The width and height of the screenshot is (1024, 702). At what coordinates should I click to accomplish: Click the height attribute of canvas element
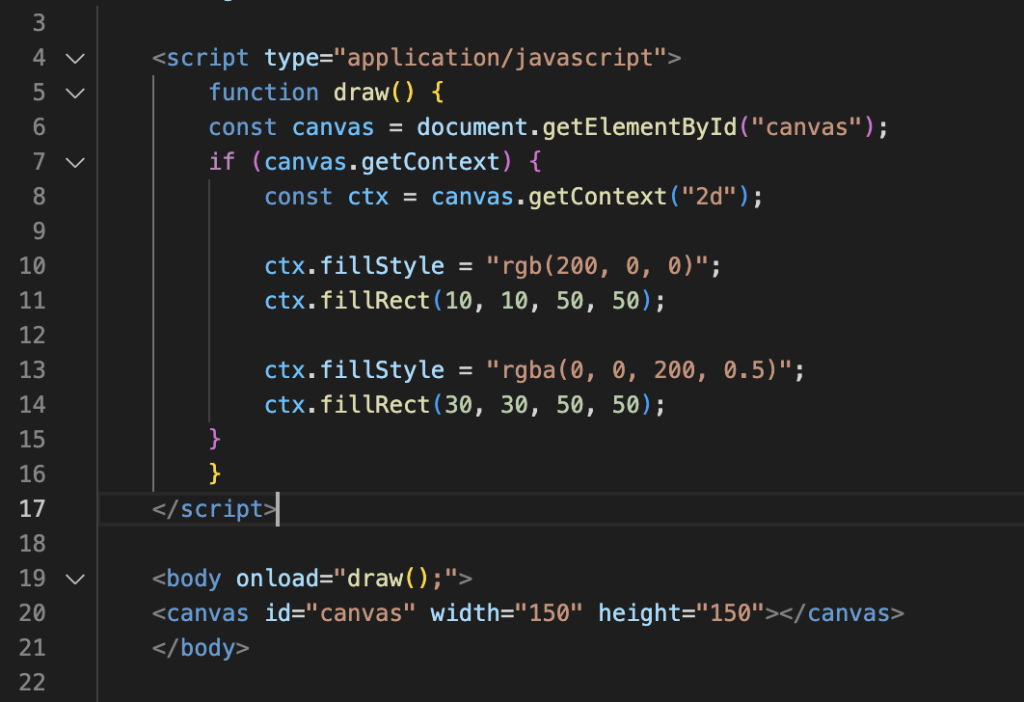640,613
